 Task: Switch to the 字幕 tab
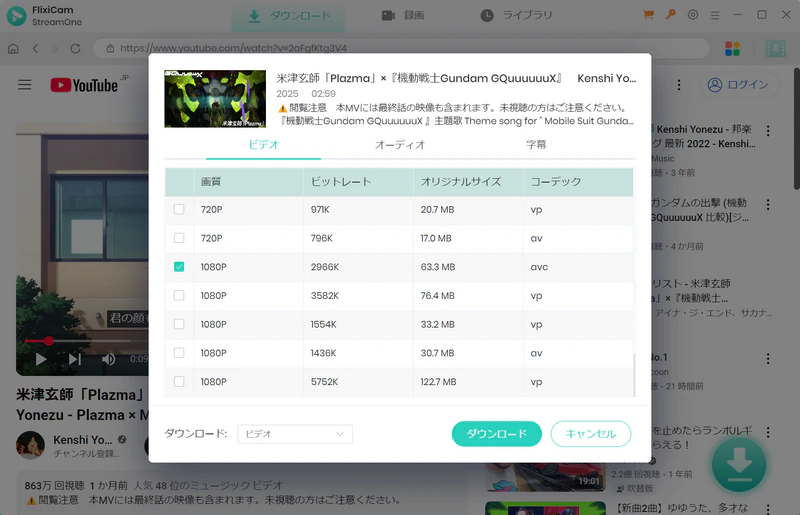pos(536,145)
